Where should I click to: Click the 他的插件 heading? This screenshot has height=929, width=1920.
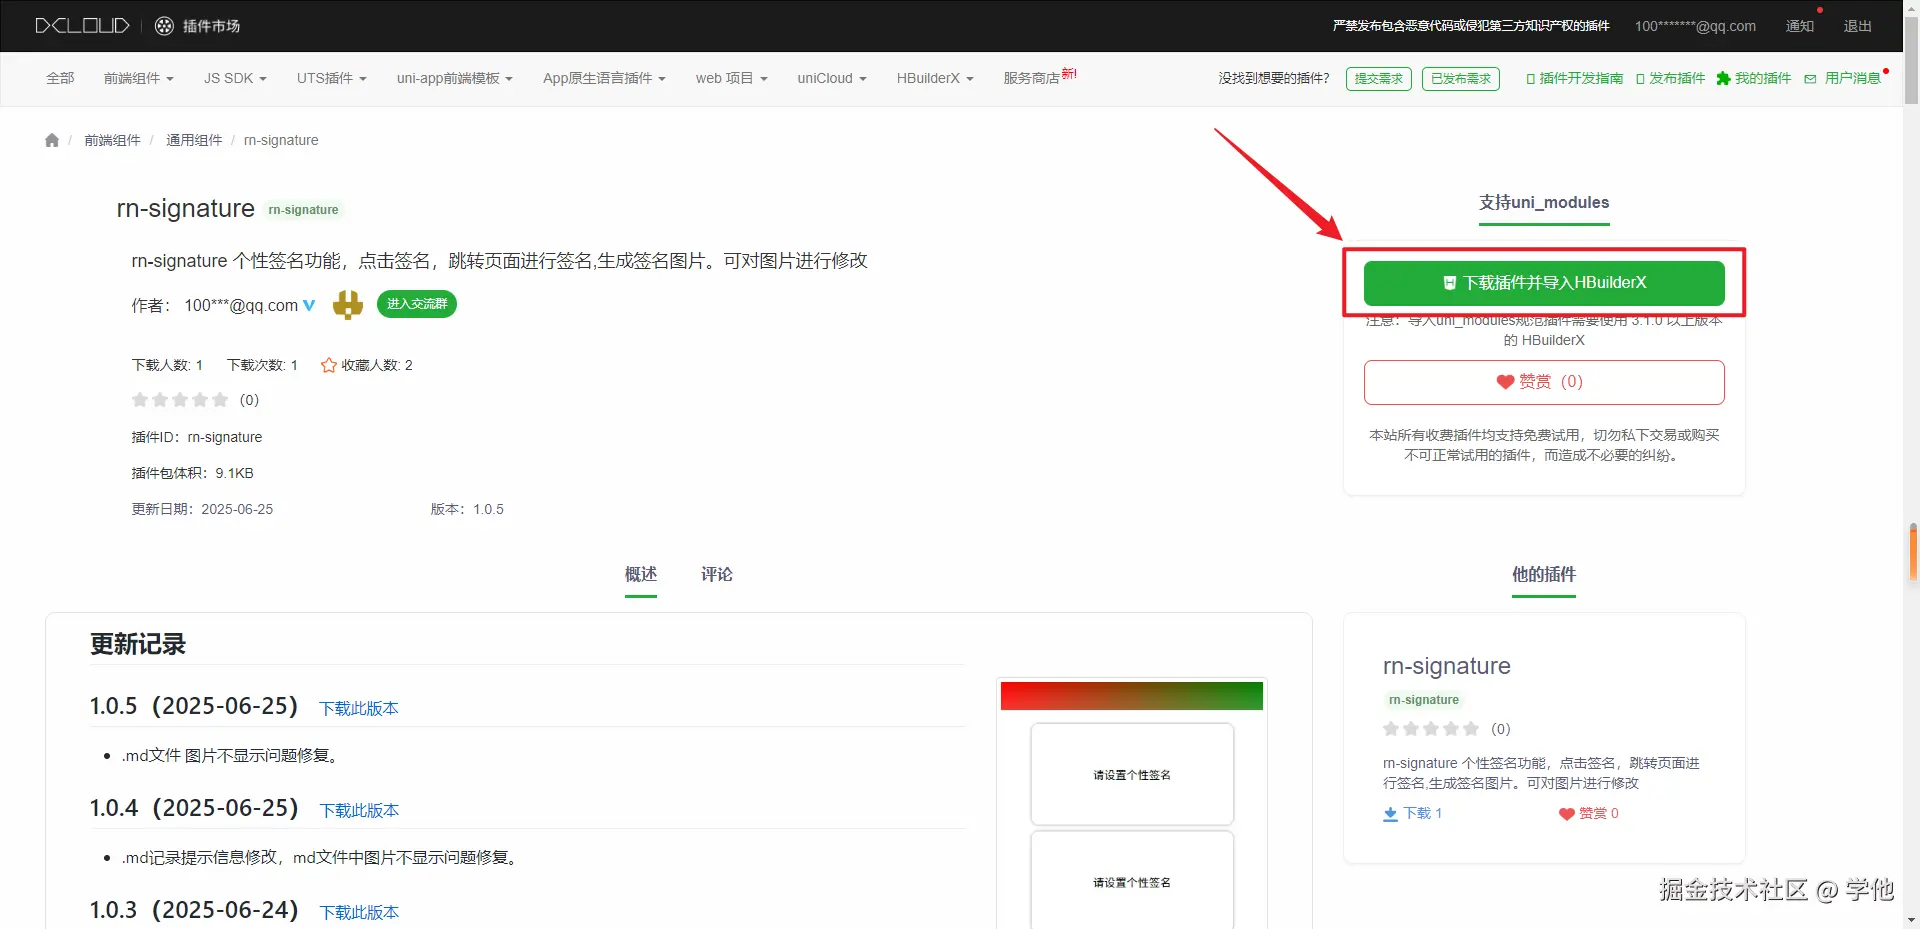point(1544,575)
